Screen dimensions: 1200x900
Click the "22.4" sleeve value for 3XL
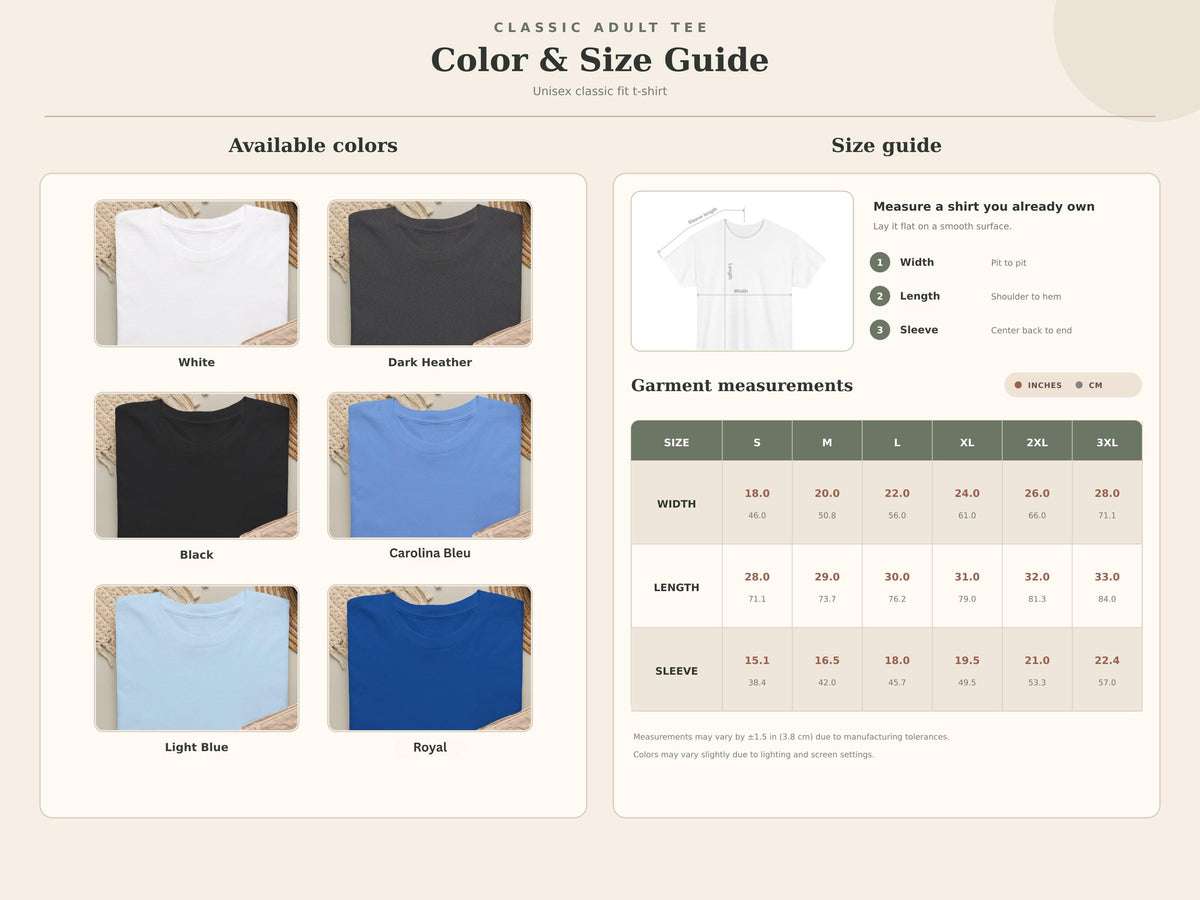tap(1107, 661)
